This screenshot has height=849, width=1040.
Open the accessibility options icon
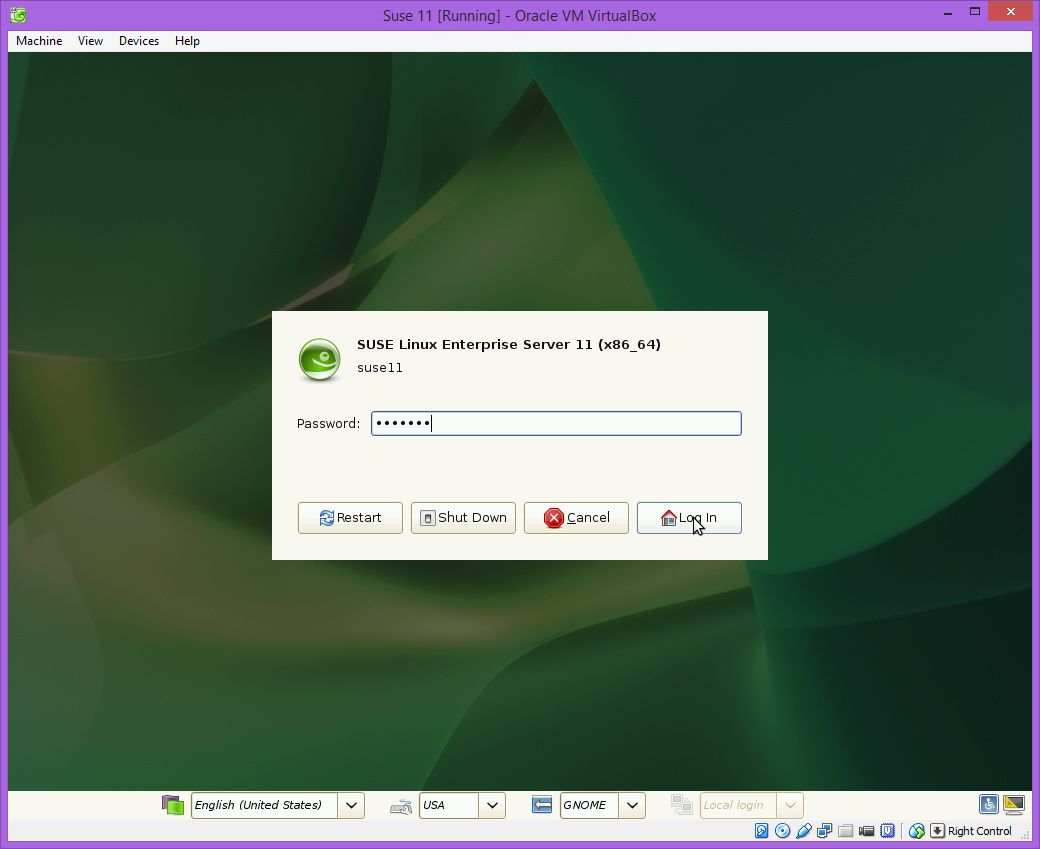988,805
